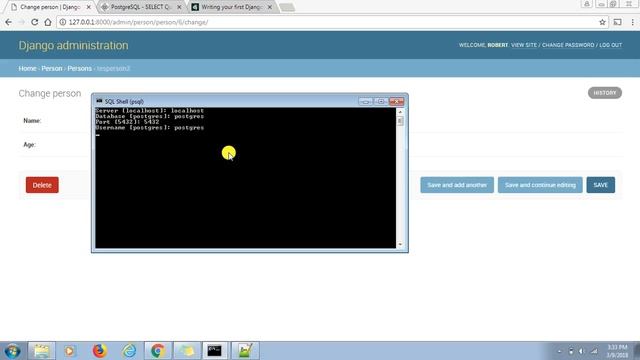Open Firefox from taskbar
Screen dimensions: 640x360
99,351
